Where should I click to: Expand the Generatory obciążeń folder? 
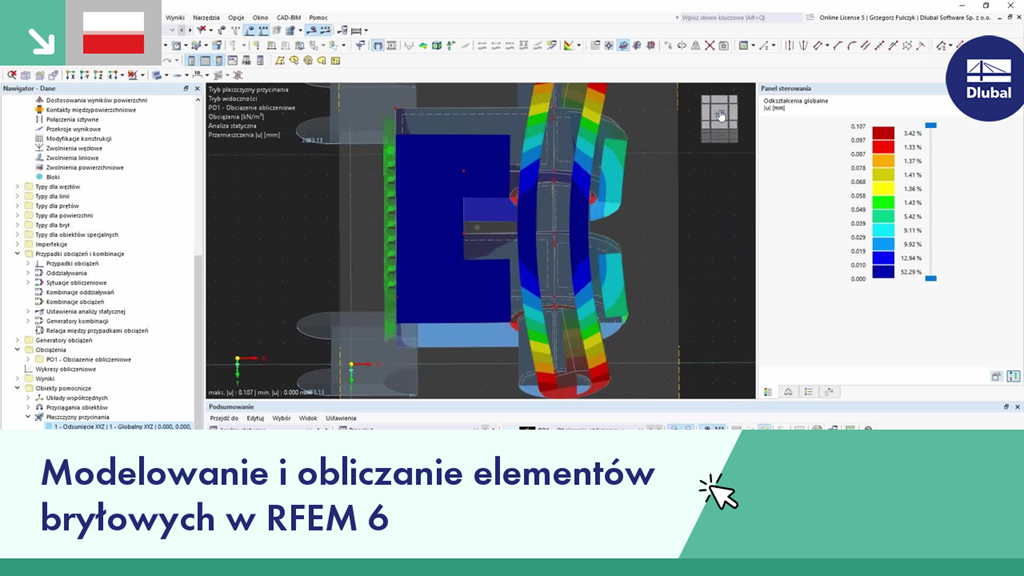pyautogui.click(x=18, y=340)
